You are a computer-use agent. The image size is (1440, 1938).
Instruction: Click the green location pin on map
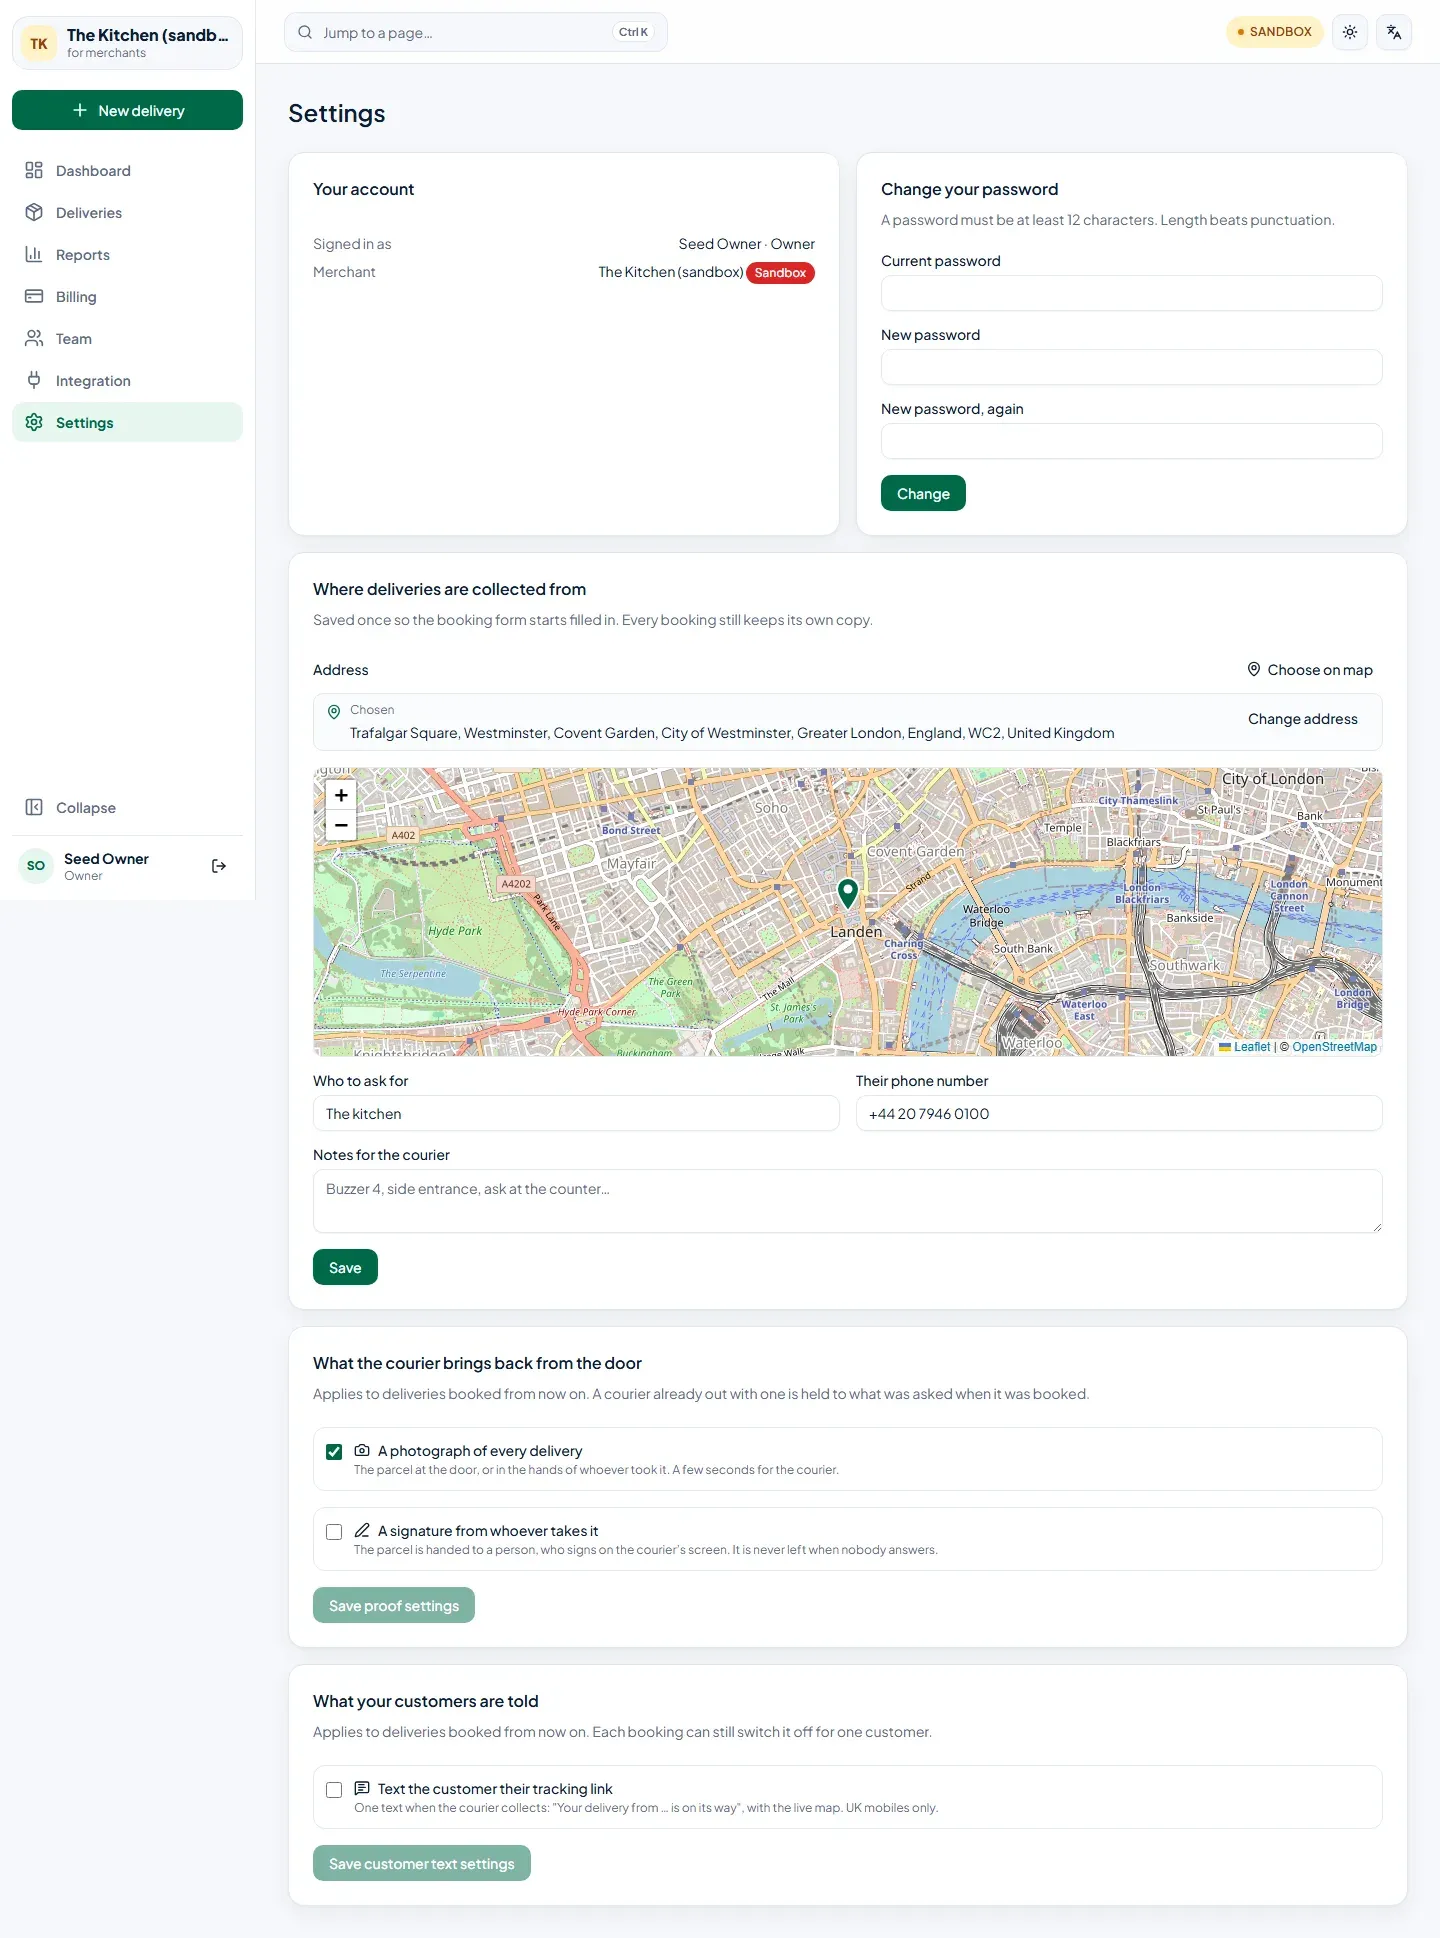point(848,893)
